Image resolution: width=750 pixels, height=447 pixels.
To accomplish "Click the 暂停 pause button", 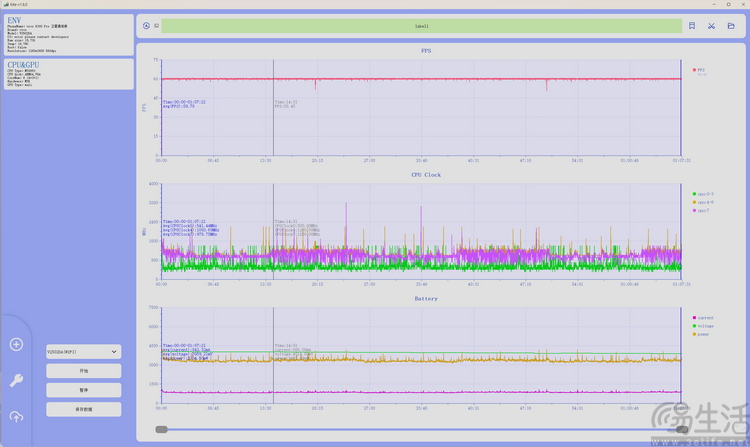I will pyautogui.click(x=83, y=390).
